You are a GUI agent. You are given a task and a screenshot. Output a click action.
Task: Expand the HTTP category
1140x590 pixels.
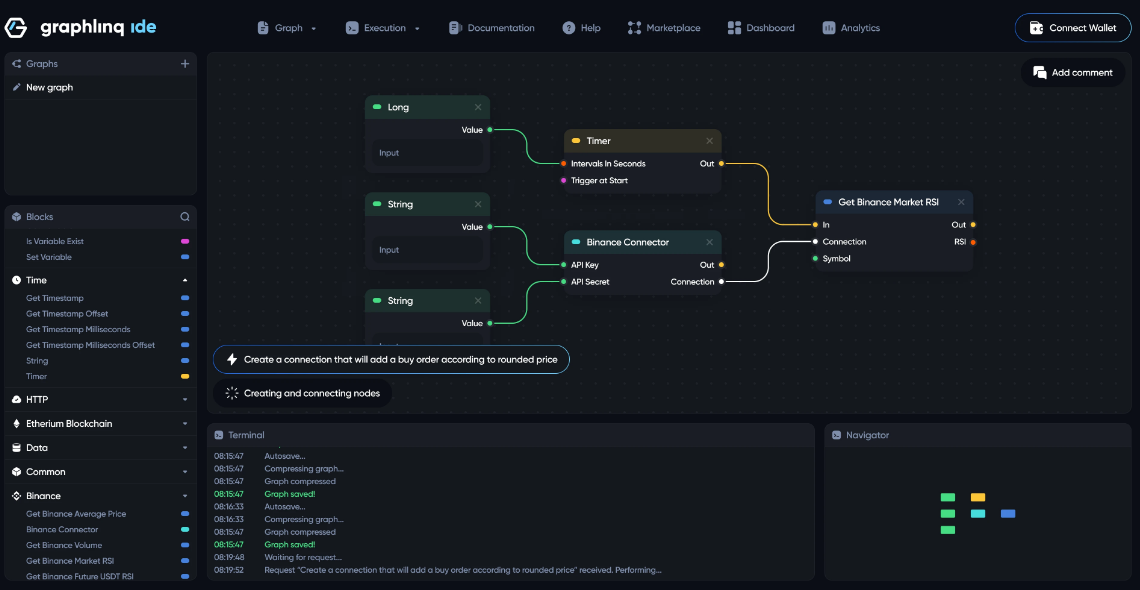tap(183, 399)
